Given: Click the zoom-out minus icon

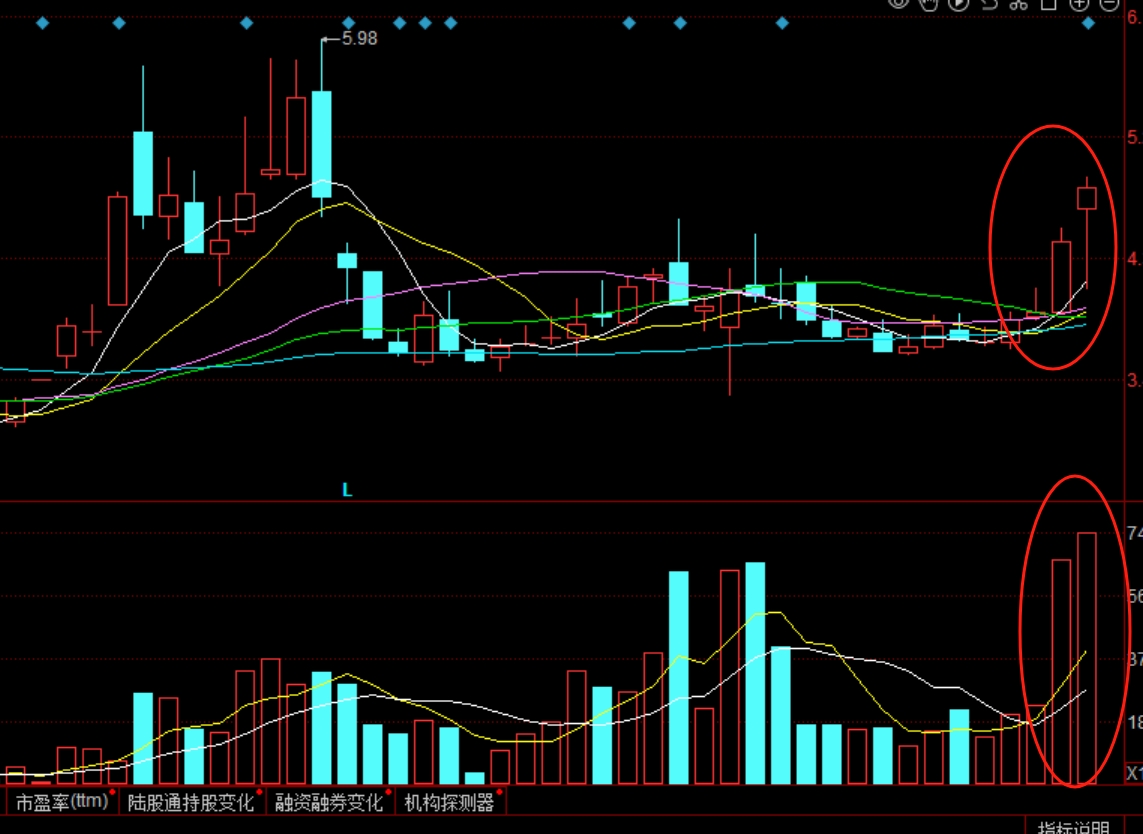Looking at the screenshot, I should click(x=1109, y=4).
